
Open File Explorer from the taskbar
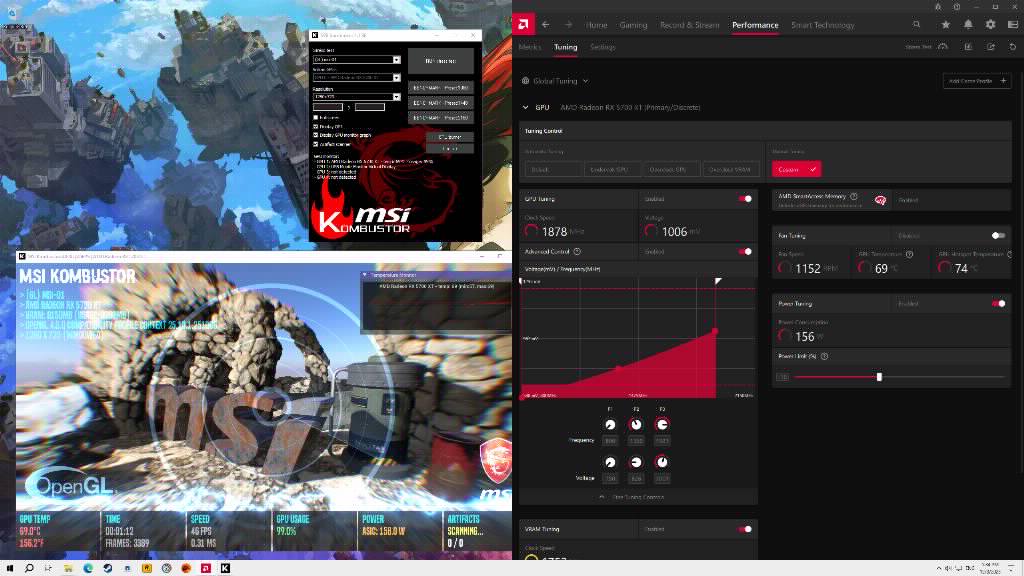[68, 568]
